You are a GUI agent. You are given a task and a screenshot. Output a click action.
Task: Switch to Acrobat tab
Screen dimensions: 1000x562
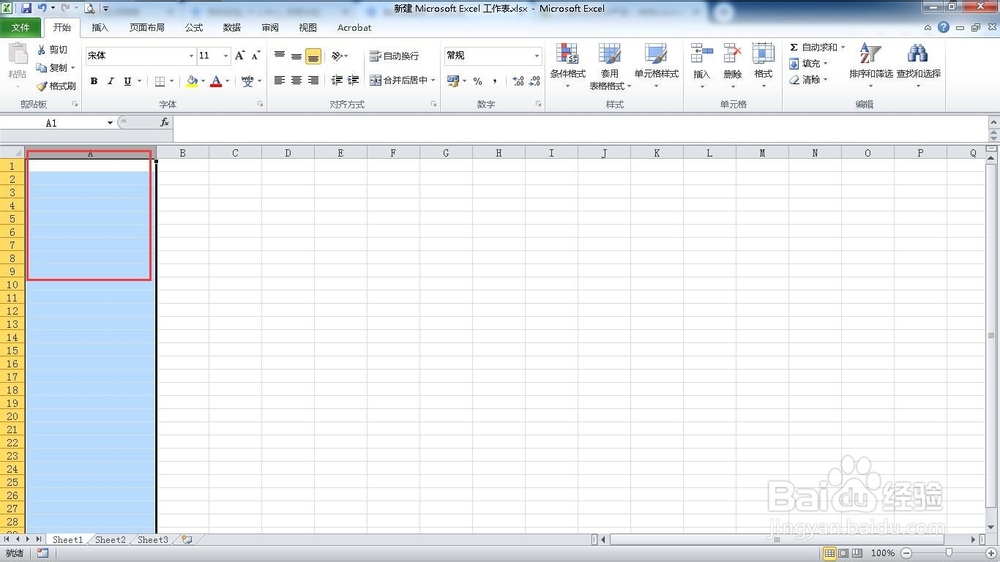(354, 27)
